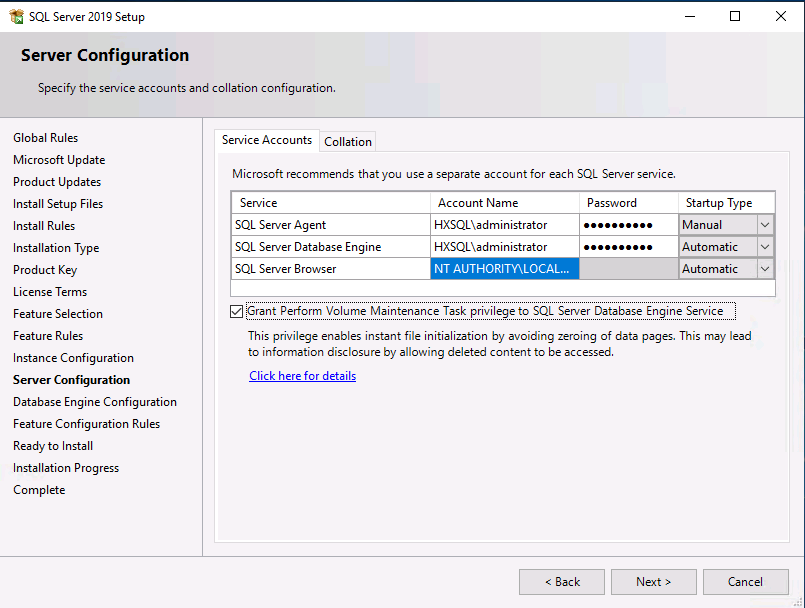Switch to the Collation tab

348,142
